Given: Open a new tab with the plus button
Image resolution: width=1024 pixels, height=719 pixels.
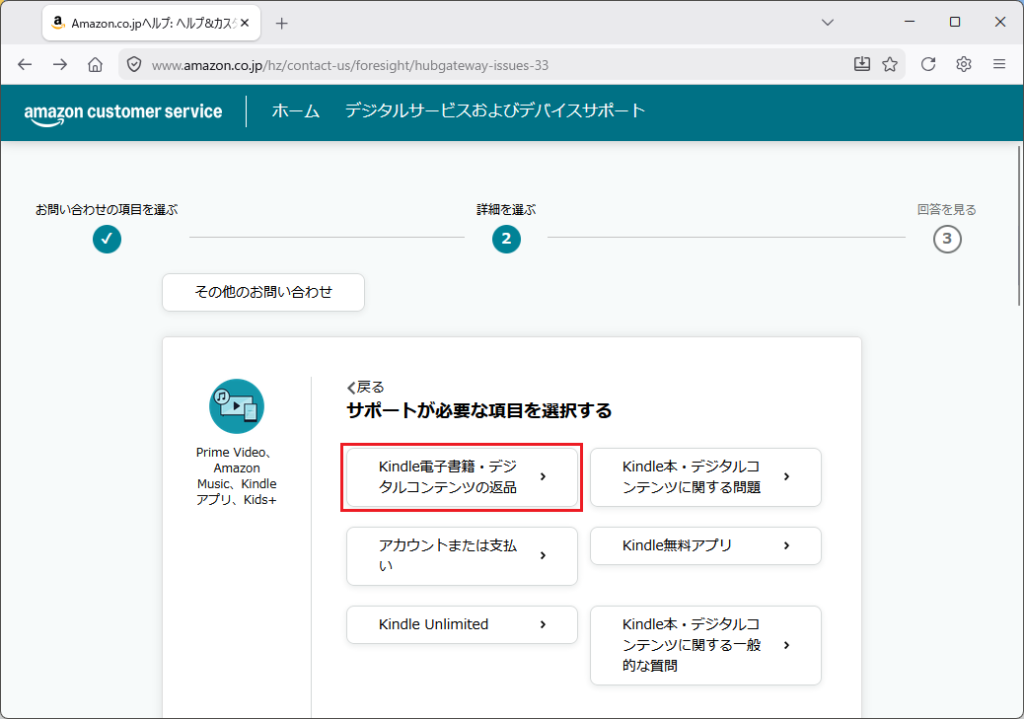Looking at the screenshot, I should 281,24.
